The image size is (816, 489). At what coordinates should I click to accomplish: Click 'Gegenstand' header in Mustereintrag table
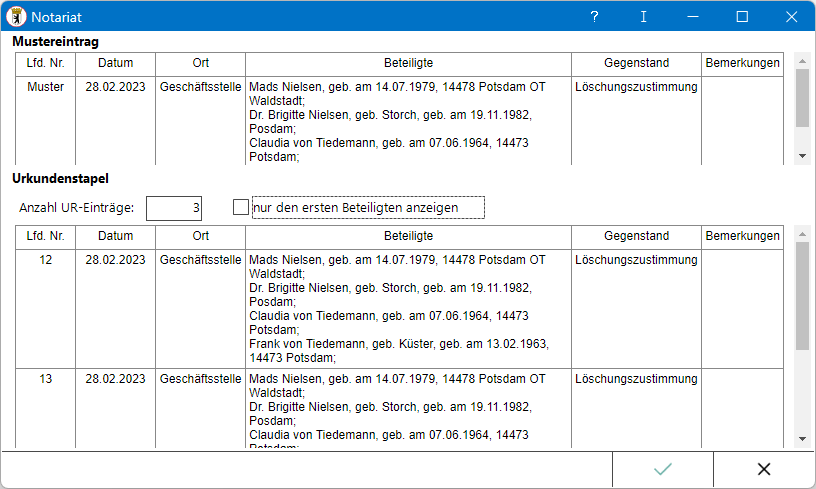[636, 63]
